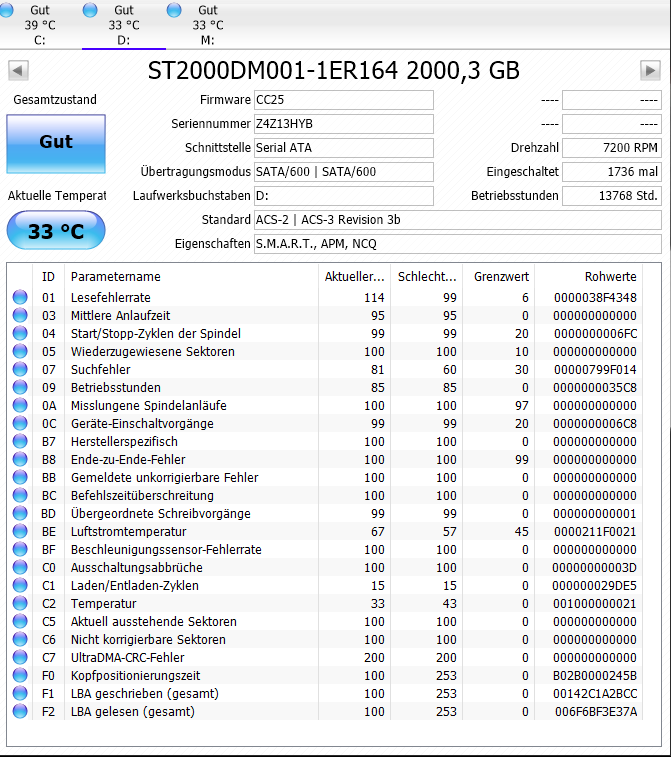Click status icon of Laden/Entladen-Zyklen row
671x757 pixels.
(20, 585)
